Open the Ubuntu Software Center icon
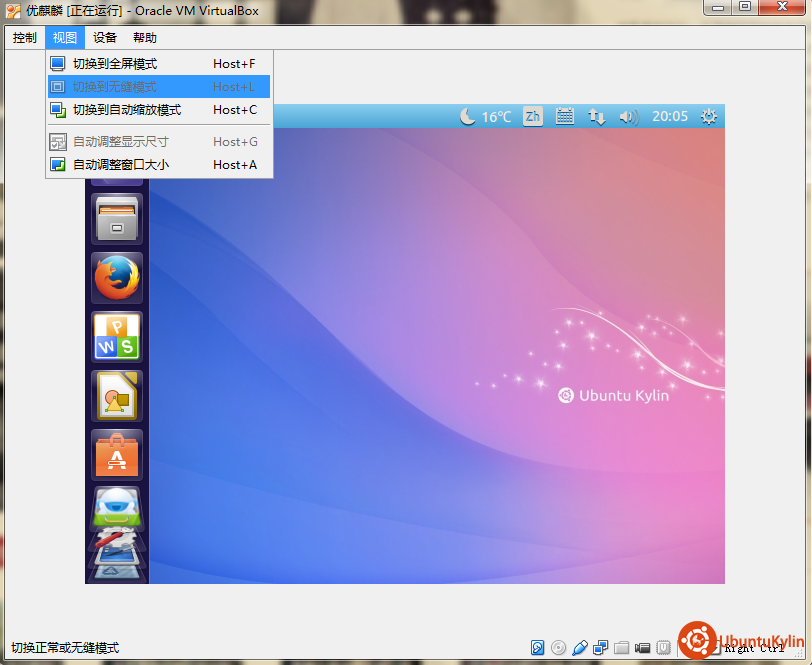The width and height of the screenshot is (812, 665). (117, 455)
